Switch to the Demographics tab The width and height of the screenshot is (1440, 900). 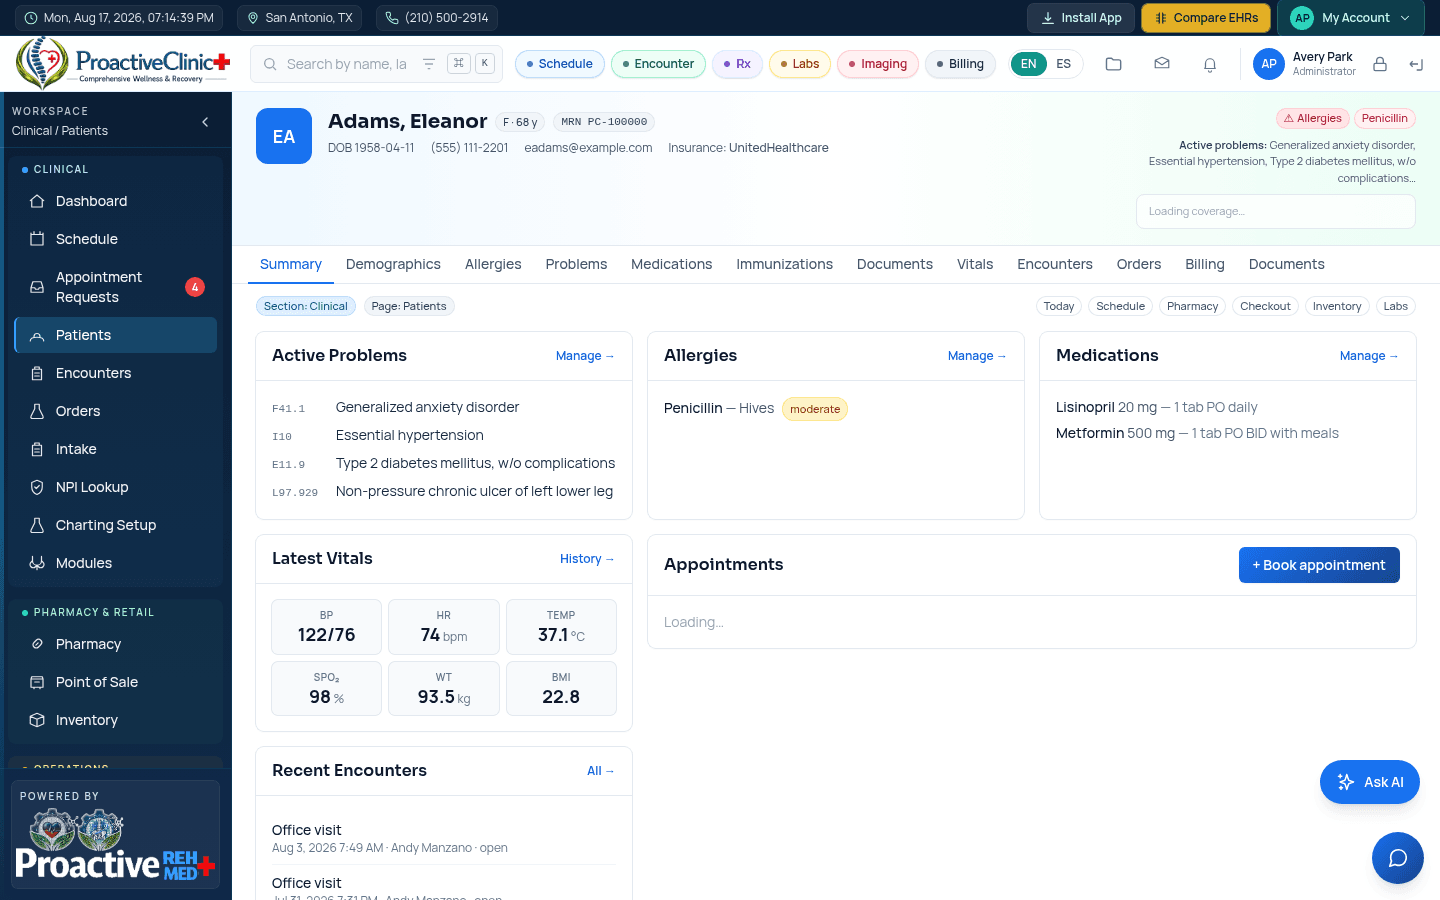tap(393, 264)
